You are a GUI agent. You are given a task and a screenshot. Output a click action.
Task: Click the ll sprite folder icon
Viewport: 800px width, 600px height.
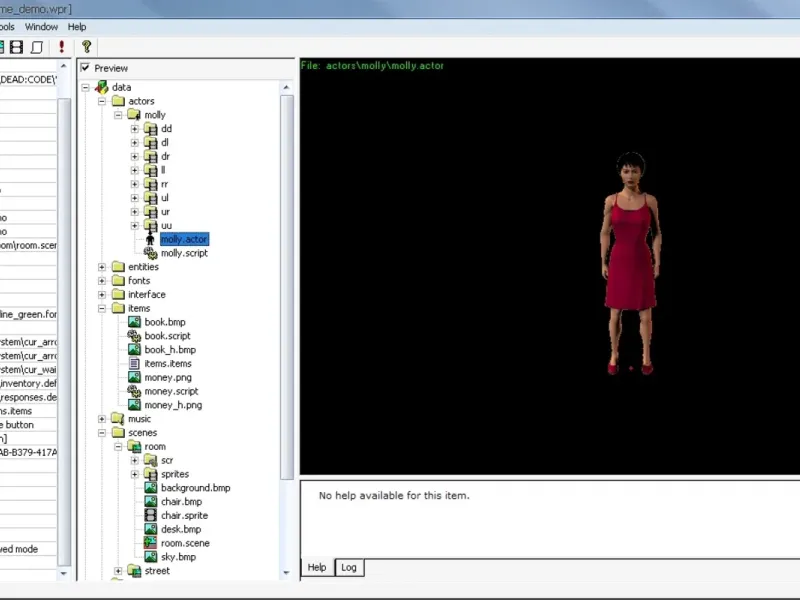[151, 170]
